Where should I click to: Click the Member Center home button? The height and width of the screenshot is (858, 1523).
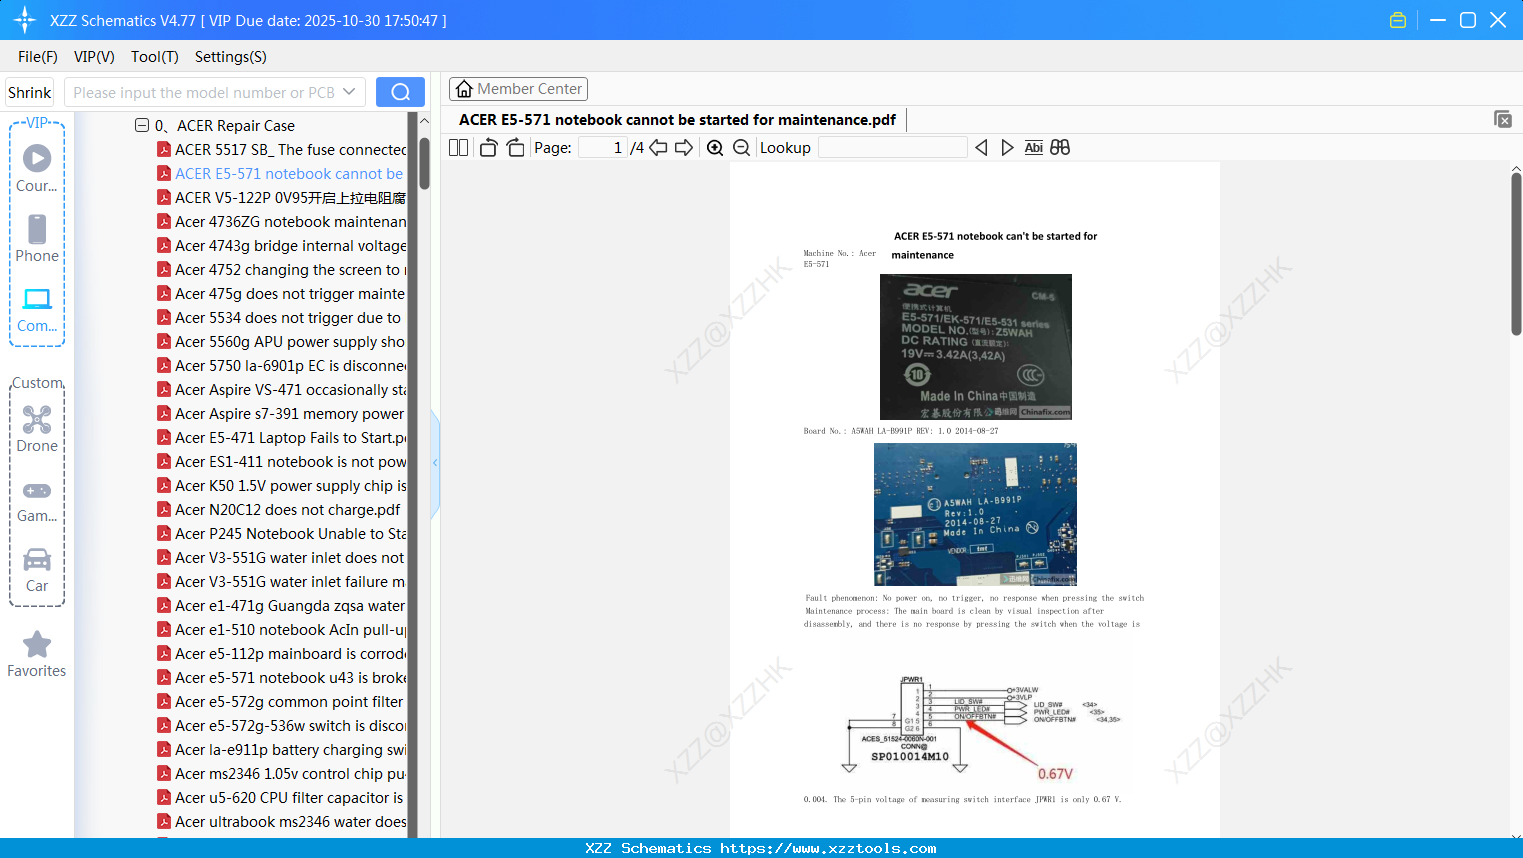(518, 89)
